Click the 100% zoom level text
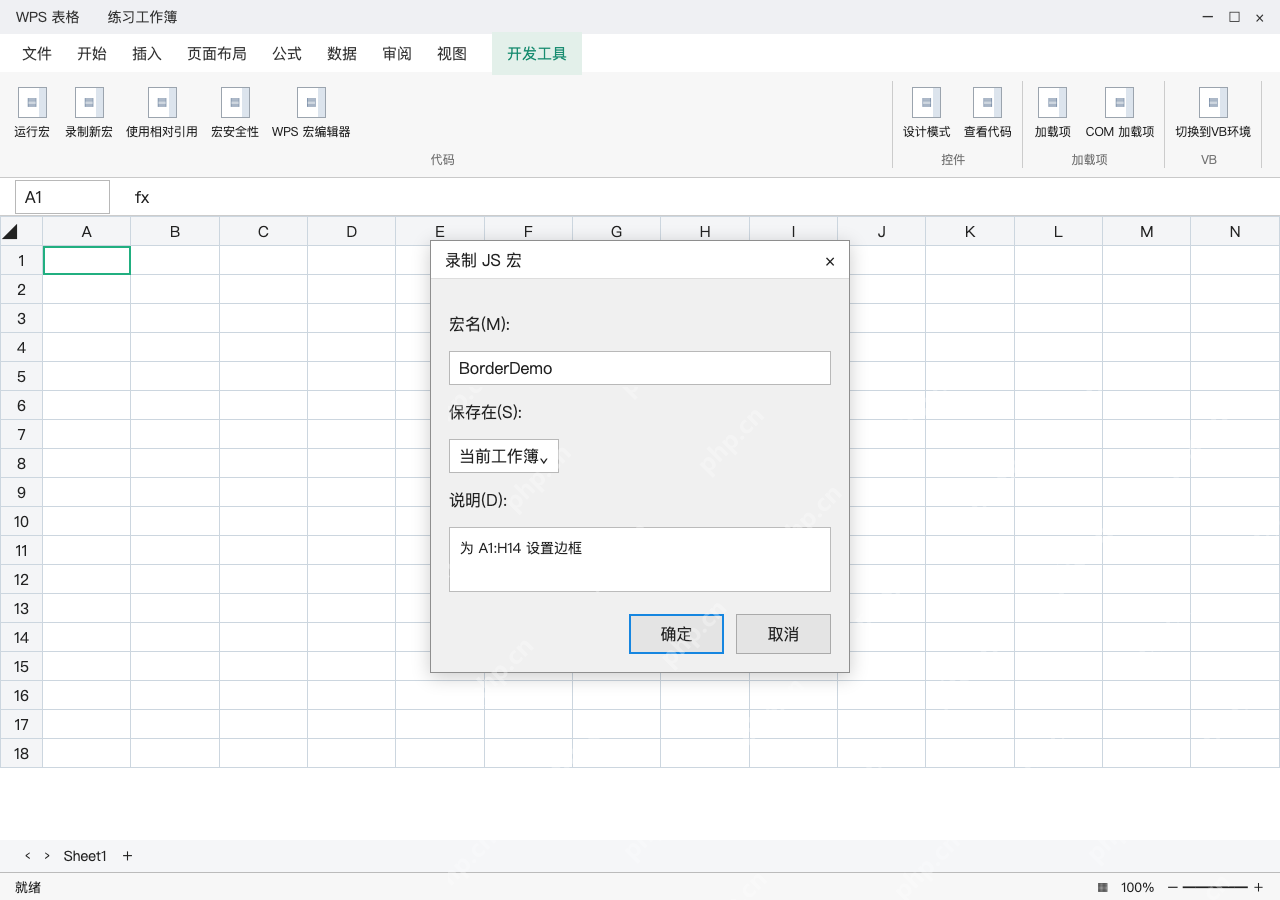The width and height of the screenshot is (1280, 900). [1137, 887]
